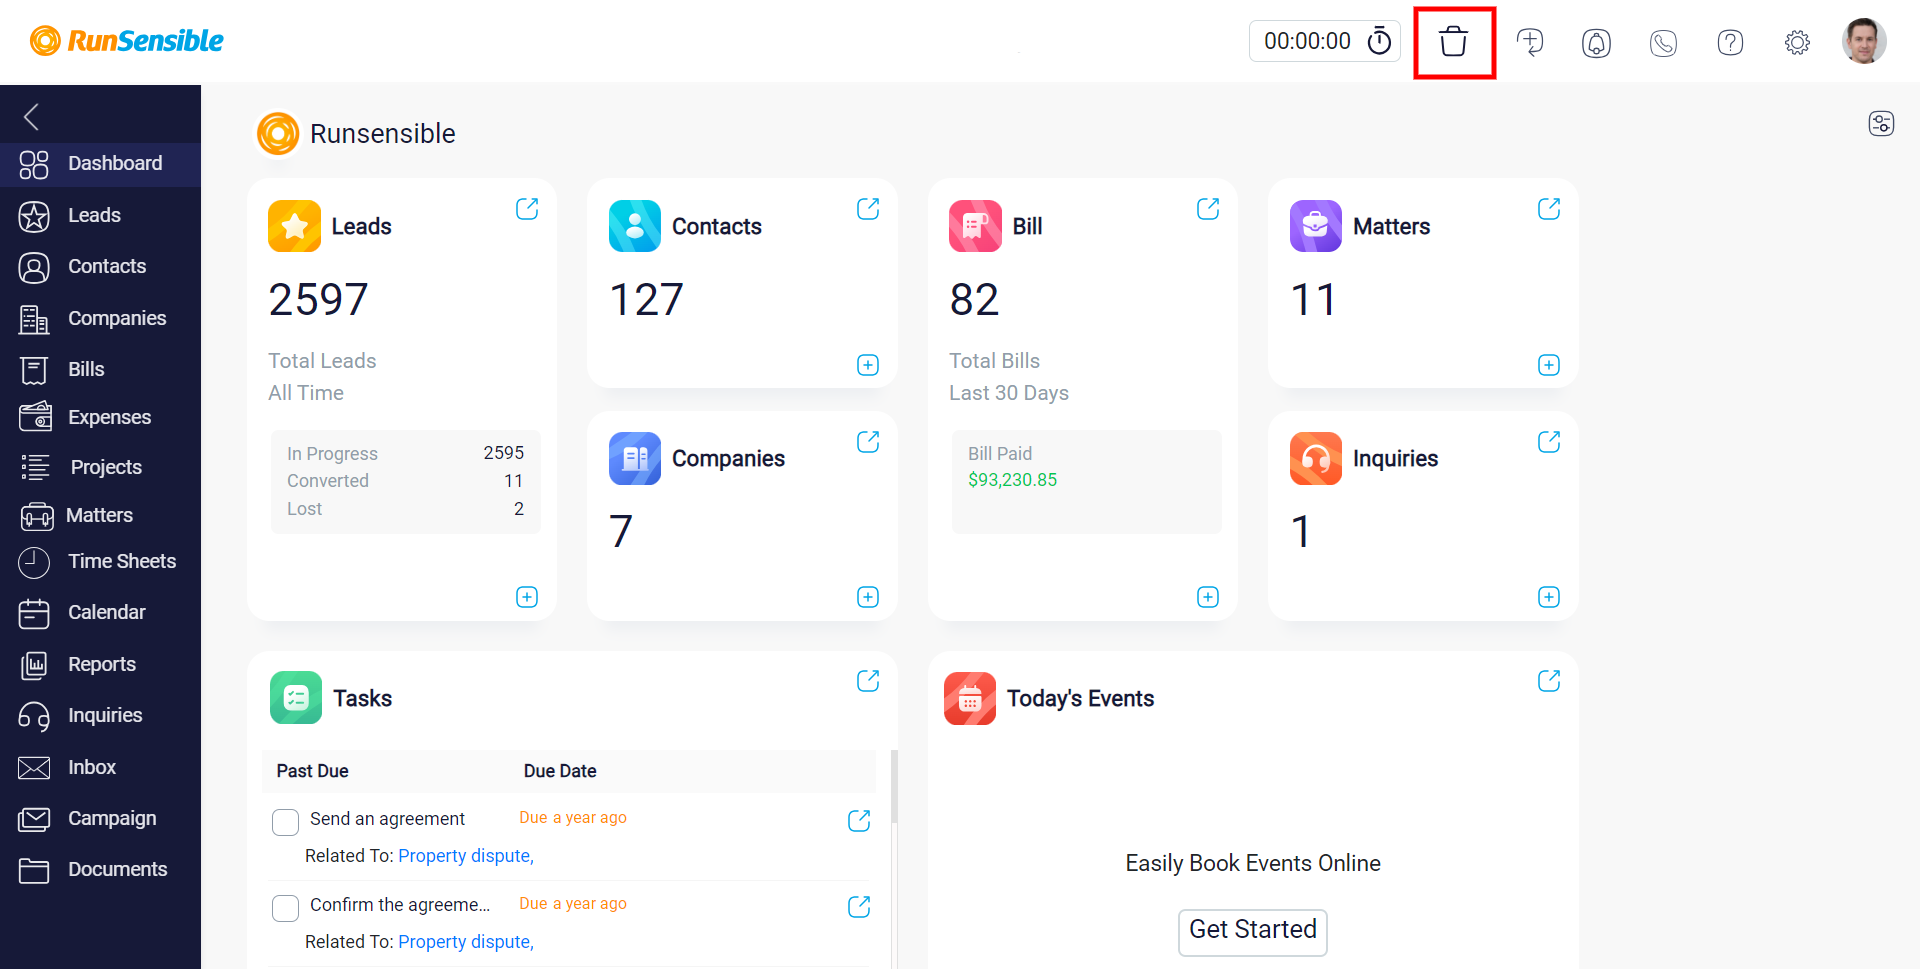Check the 'Confirm the agreeme...' task checkbox

point(285,908)
